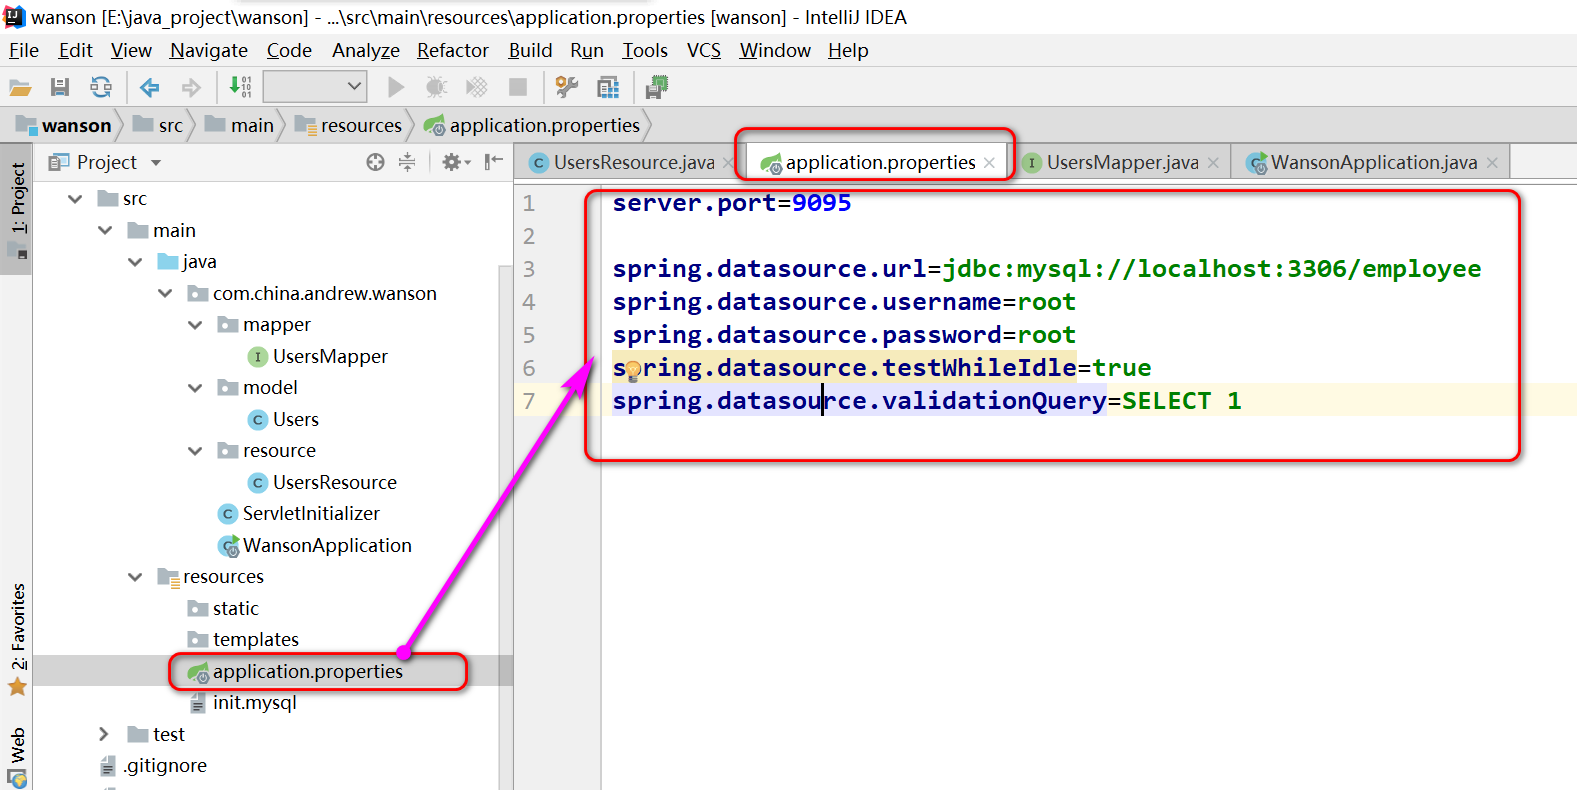Close the application.properties tab

click(989, 163)
